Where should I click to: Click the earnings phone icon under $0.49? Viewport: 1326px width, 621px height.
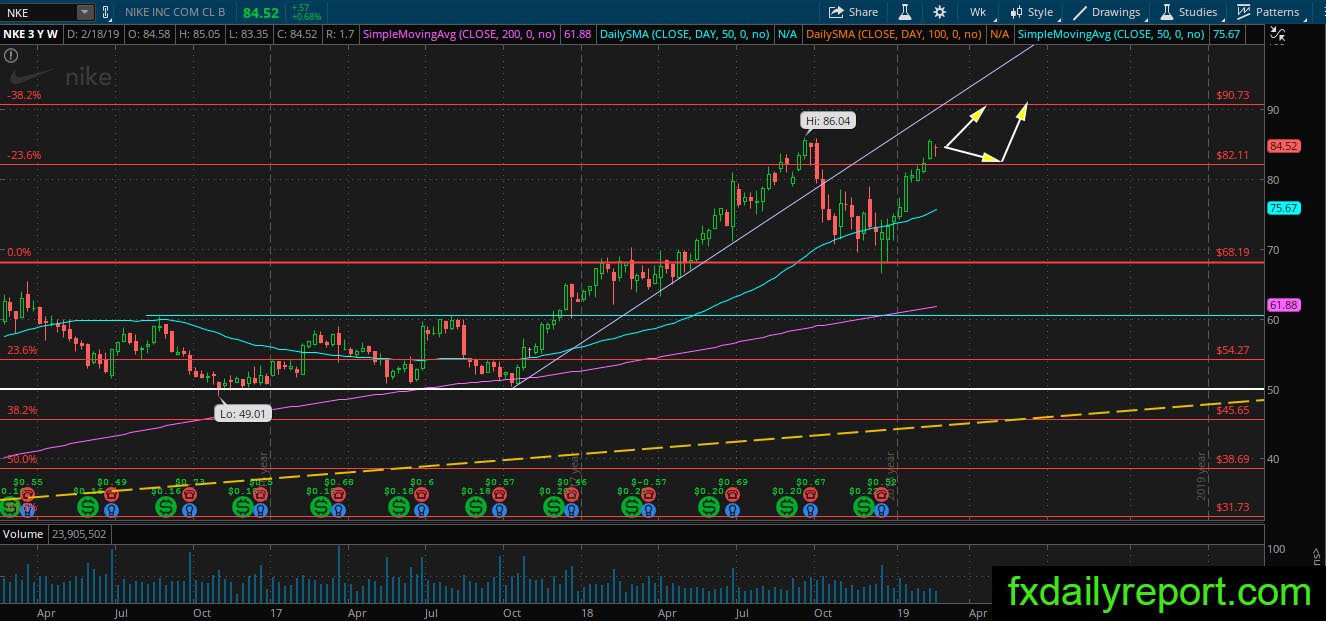[111, 494]
